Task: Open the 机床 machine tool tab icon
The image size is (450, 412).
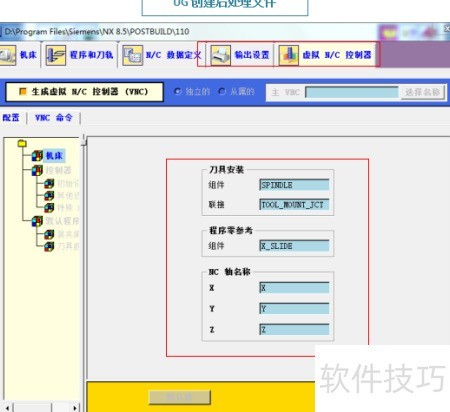Action: (7, 55)
